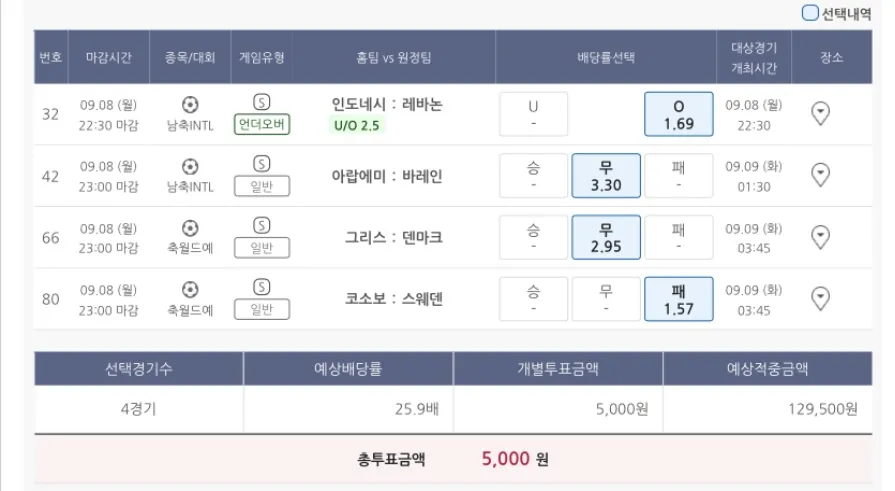This screenshot has width=895, height=491.
Task: Click the S badge icon in row 80
Action: 262,287
